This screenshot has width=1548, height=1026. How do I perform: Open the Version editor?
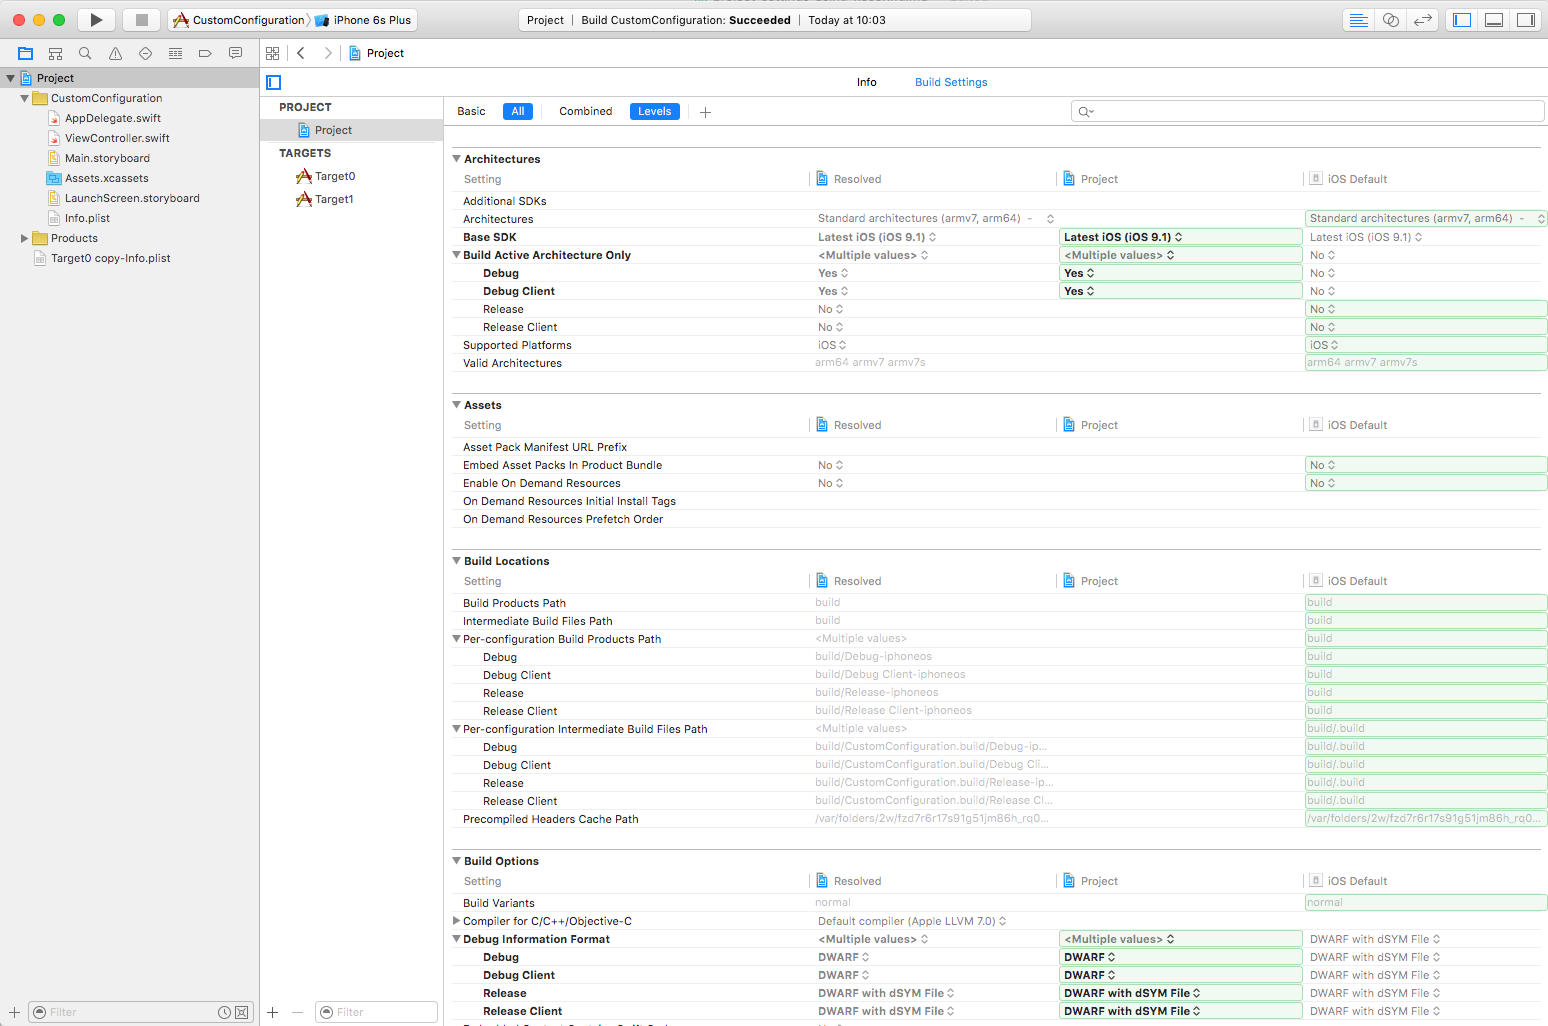(1422, 20)
